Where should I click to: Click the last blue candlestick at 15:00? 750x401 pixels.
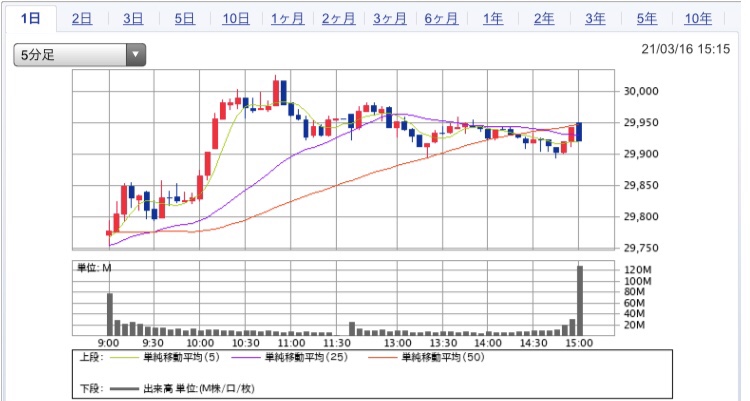(579, 132)
